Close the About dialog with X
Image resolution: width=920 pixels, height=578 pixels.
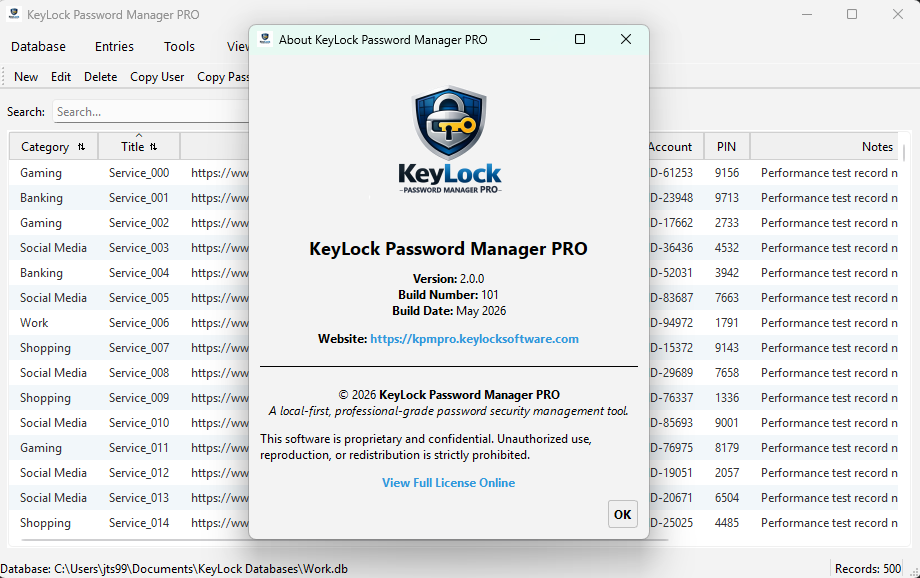(x=626, y=39)
